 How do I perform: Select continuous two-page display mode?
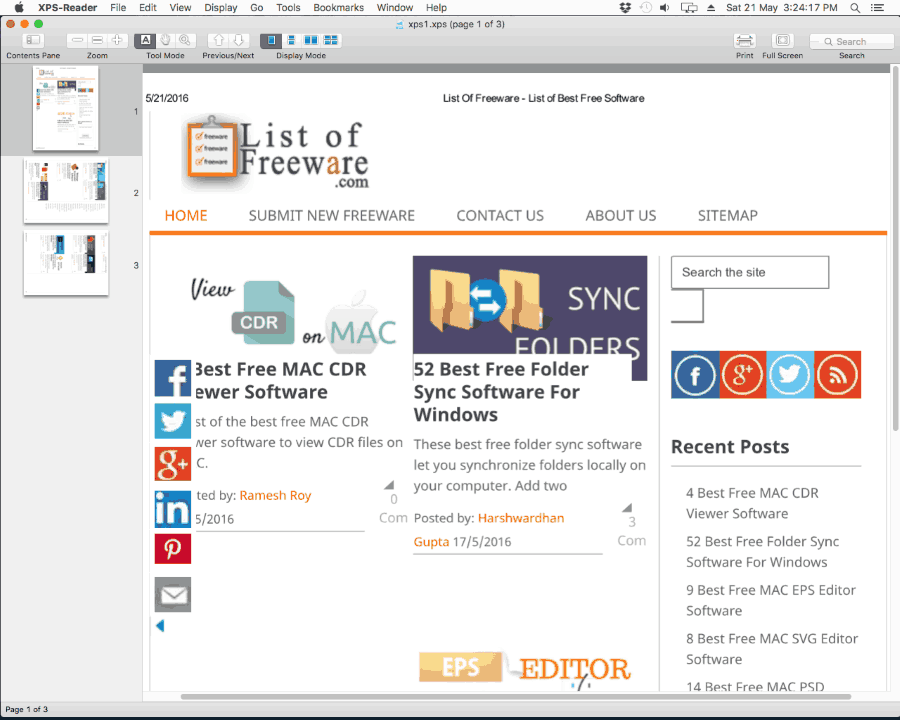[x=331, y=40]
